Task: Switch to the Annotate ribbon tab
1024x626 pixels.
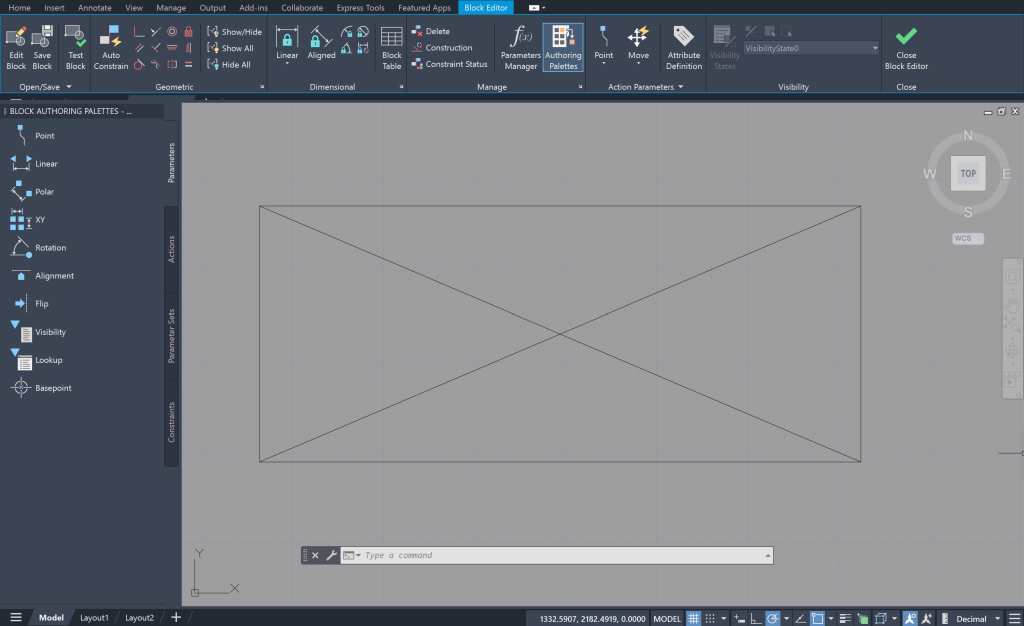Action: click(94, 7)
